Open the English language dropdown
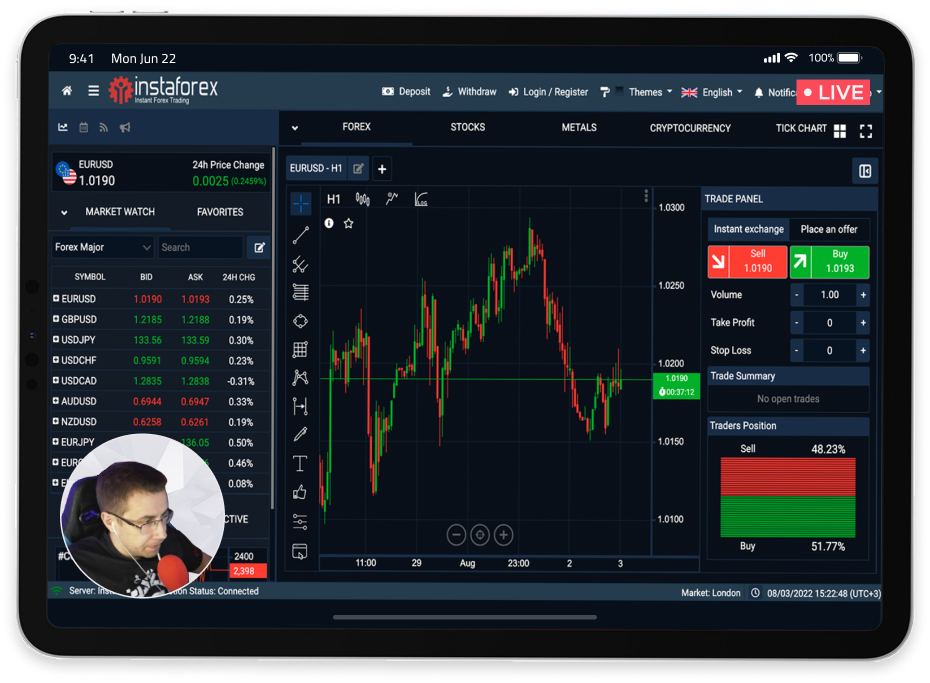This screenshot has height=683, width=930. (x=711, y=92)
